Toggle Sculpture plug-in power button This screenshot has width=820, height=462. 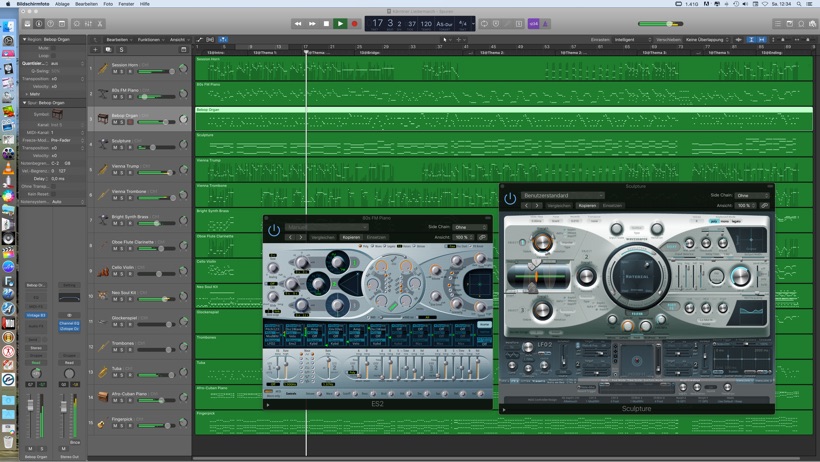tap(510, 198)
